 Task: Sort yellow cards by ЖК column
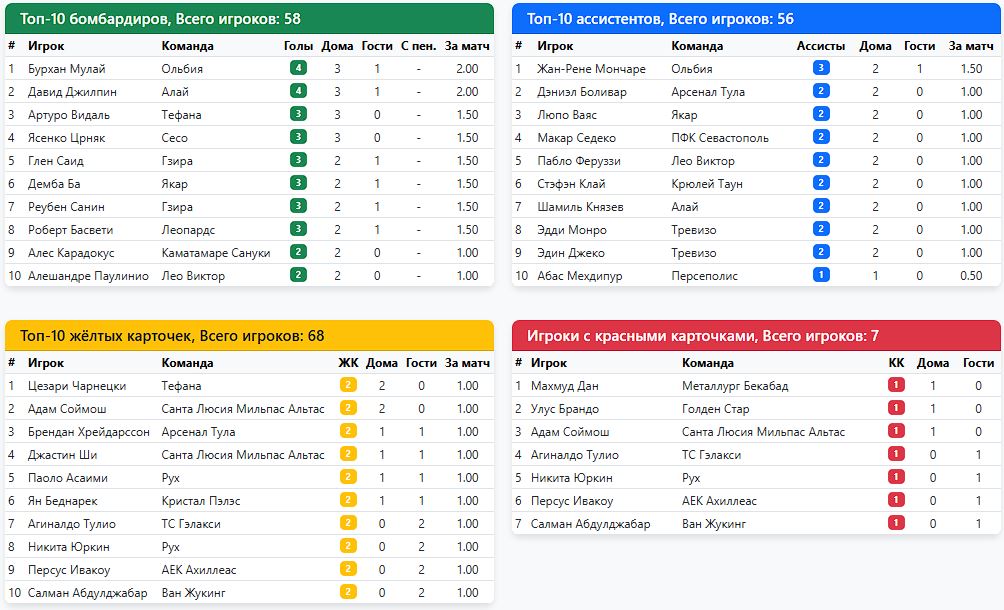tap(348, 363)
